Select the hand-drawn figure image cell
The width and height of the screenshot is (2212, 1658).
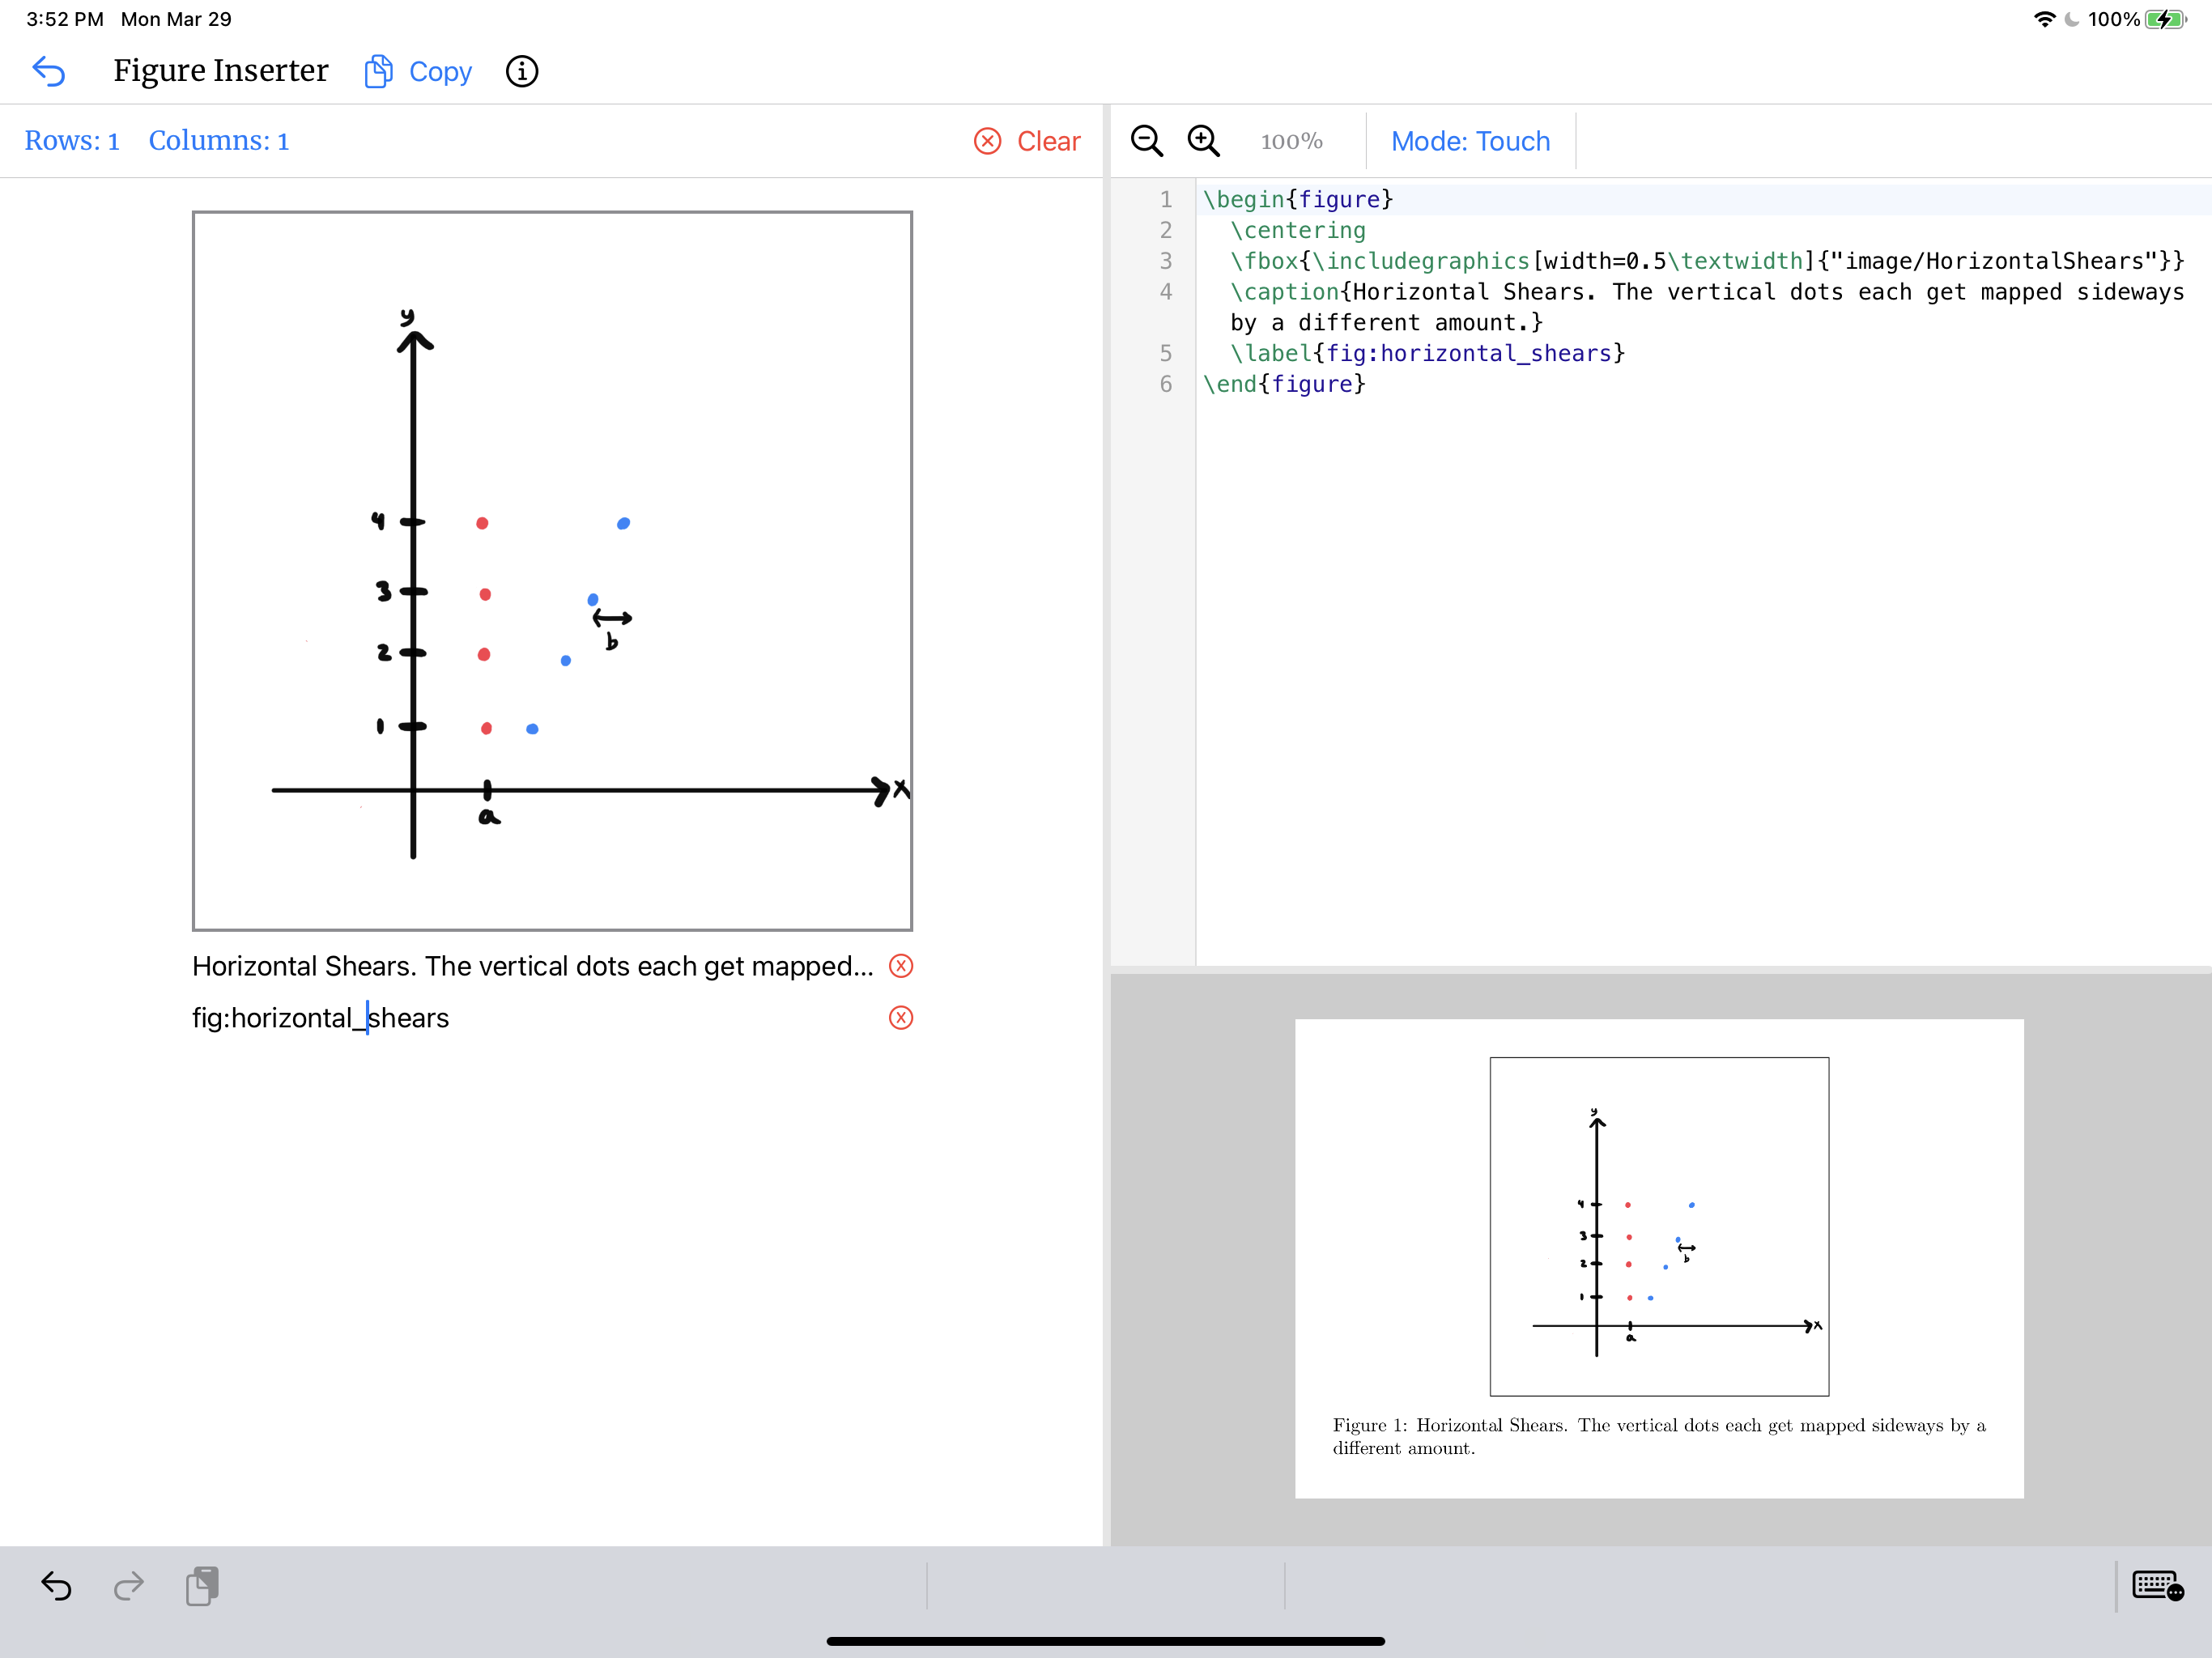pyautogui.click(x=552, y=571)
